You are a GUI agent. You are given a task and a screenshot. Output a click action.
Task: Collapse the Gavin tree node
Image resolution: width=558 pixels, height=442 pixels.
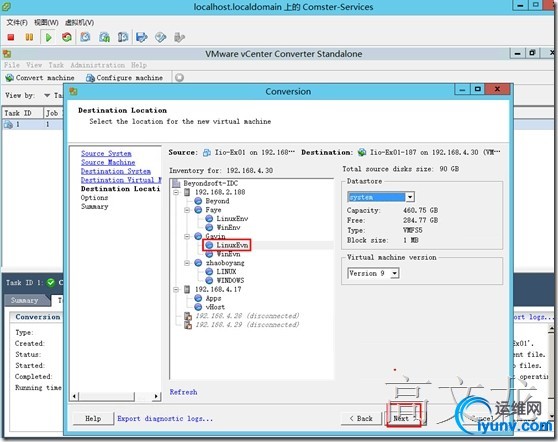[187, 236]
